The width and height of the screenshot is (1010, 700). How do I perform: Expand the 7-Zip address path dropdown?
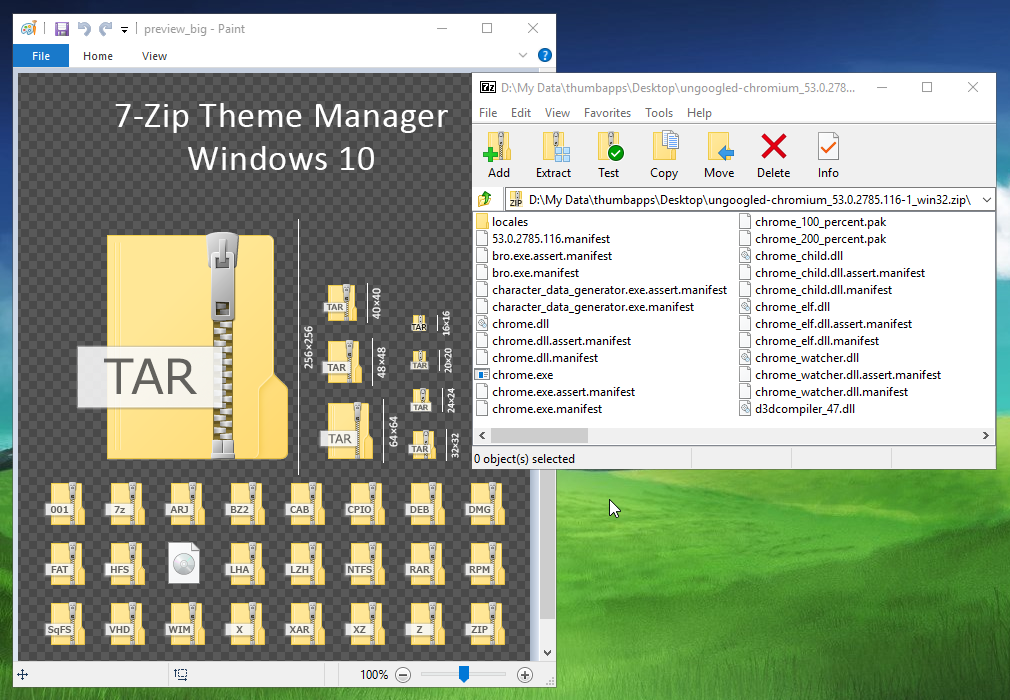[x=986, y=200]
